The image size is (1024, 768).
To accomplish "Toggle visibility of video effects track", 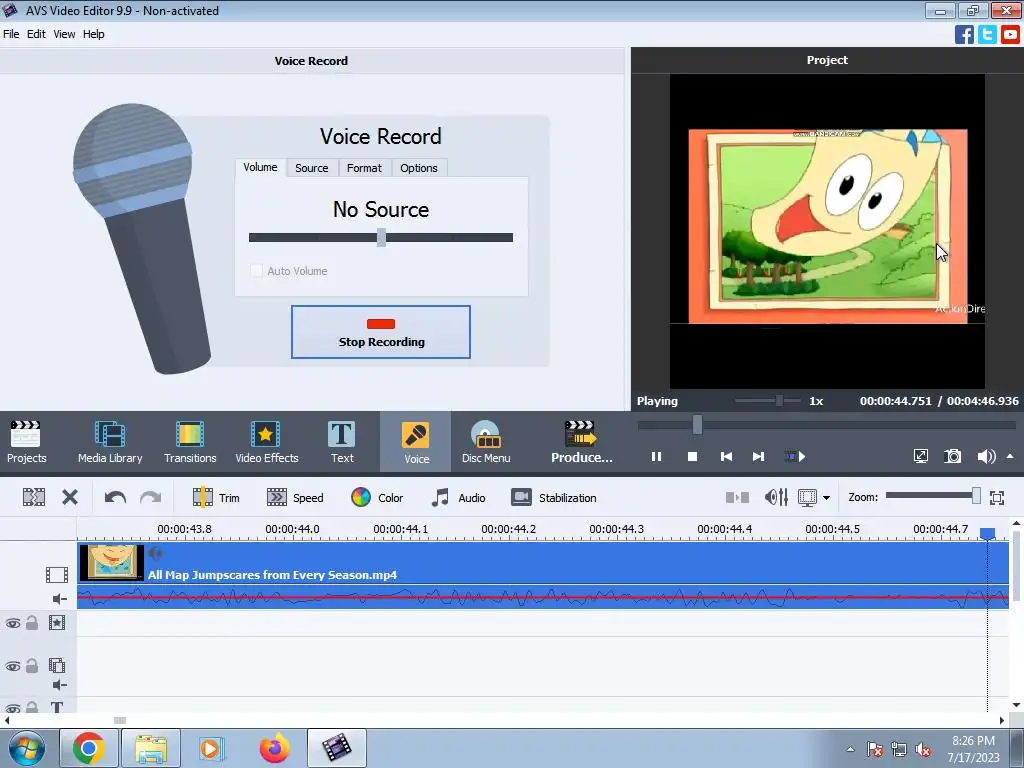I will coord(12,624).
